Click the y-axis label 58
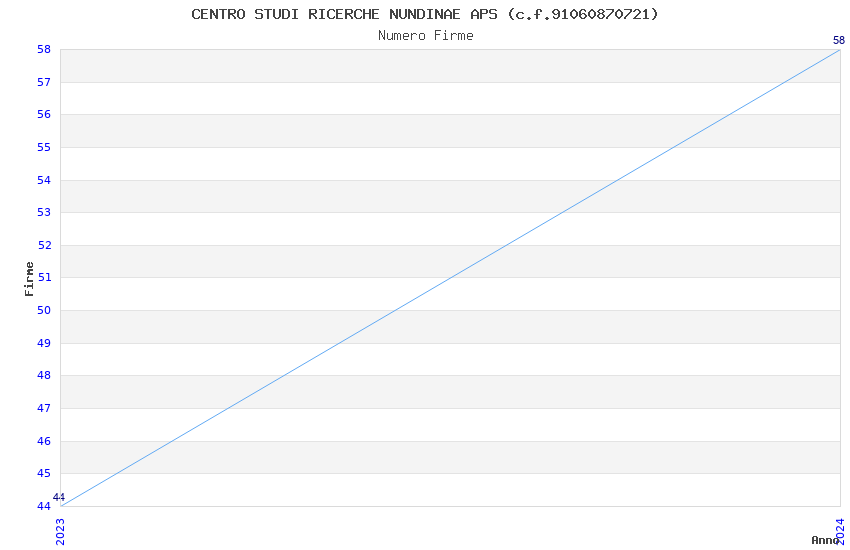 44,49
